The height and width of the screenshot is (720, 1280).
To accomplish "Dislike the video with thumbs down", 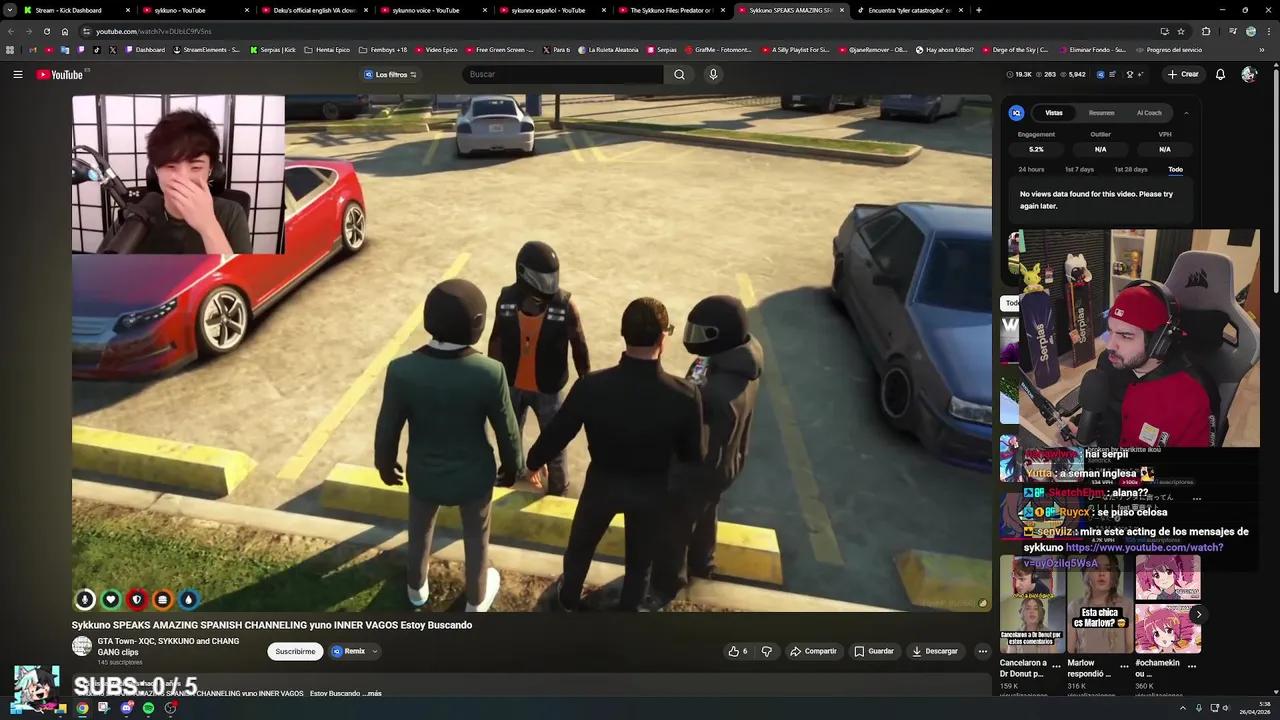I will (x=767, y=651).
